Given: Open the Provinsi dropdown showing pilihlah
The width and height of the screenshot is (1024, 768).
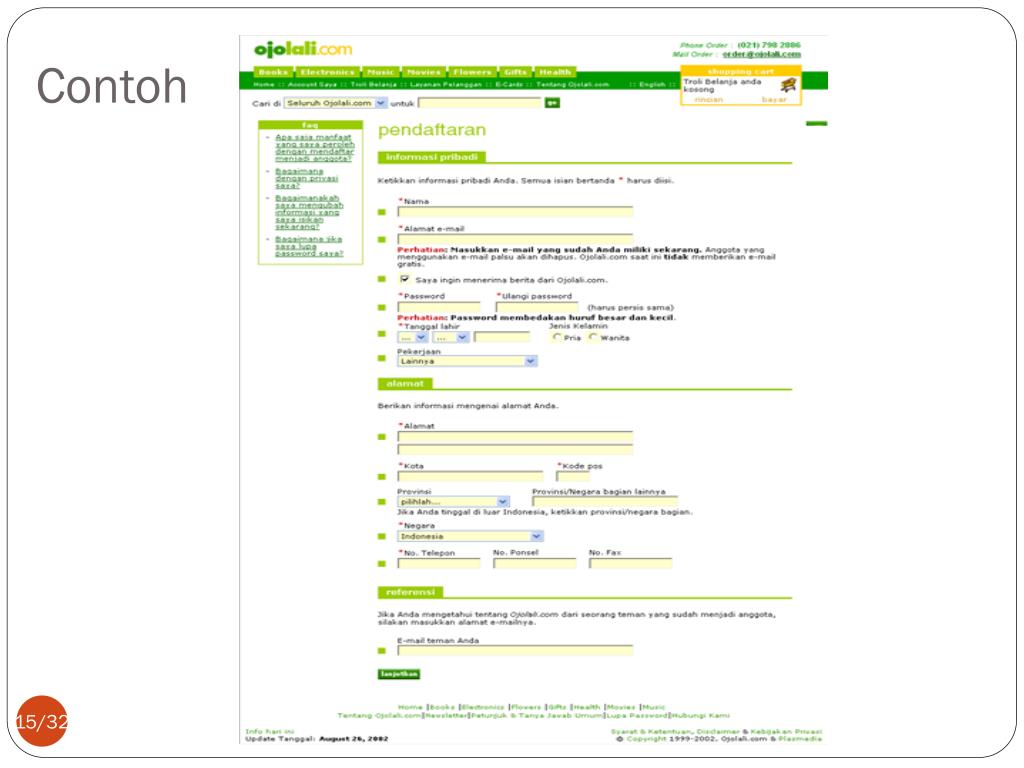Looking at the screenshot, I should coord(453,502).
